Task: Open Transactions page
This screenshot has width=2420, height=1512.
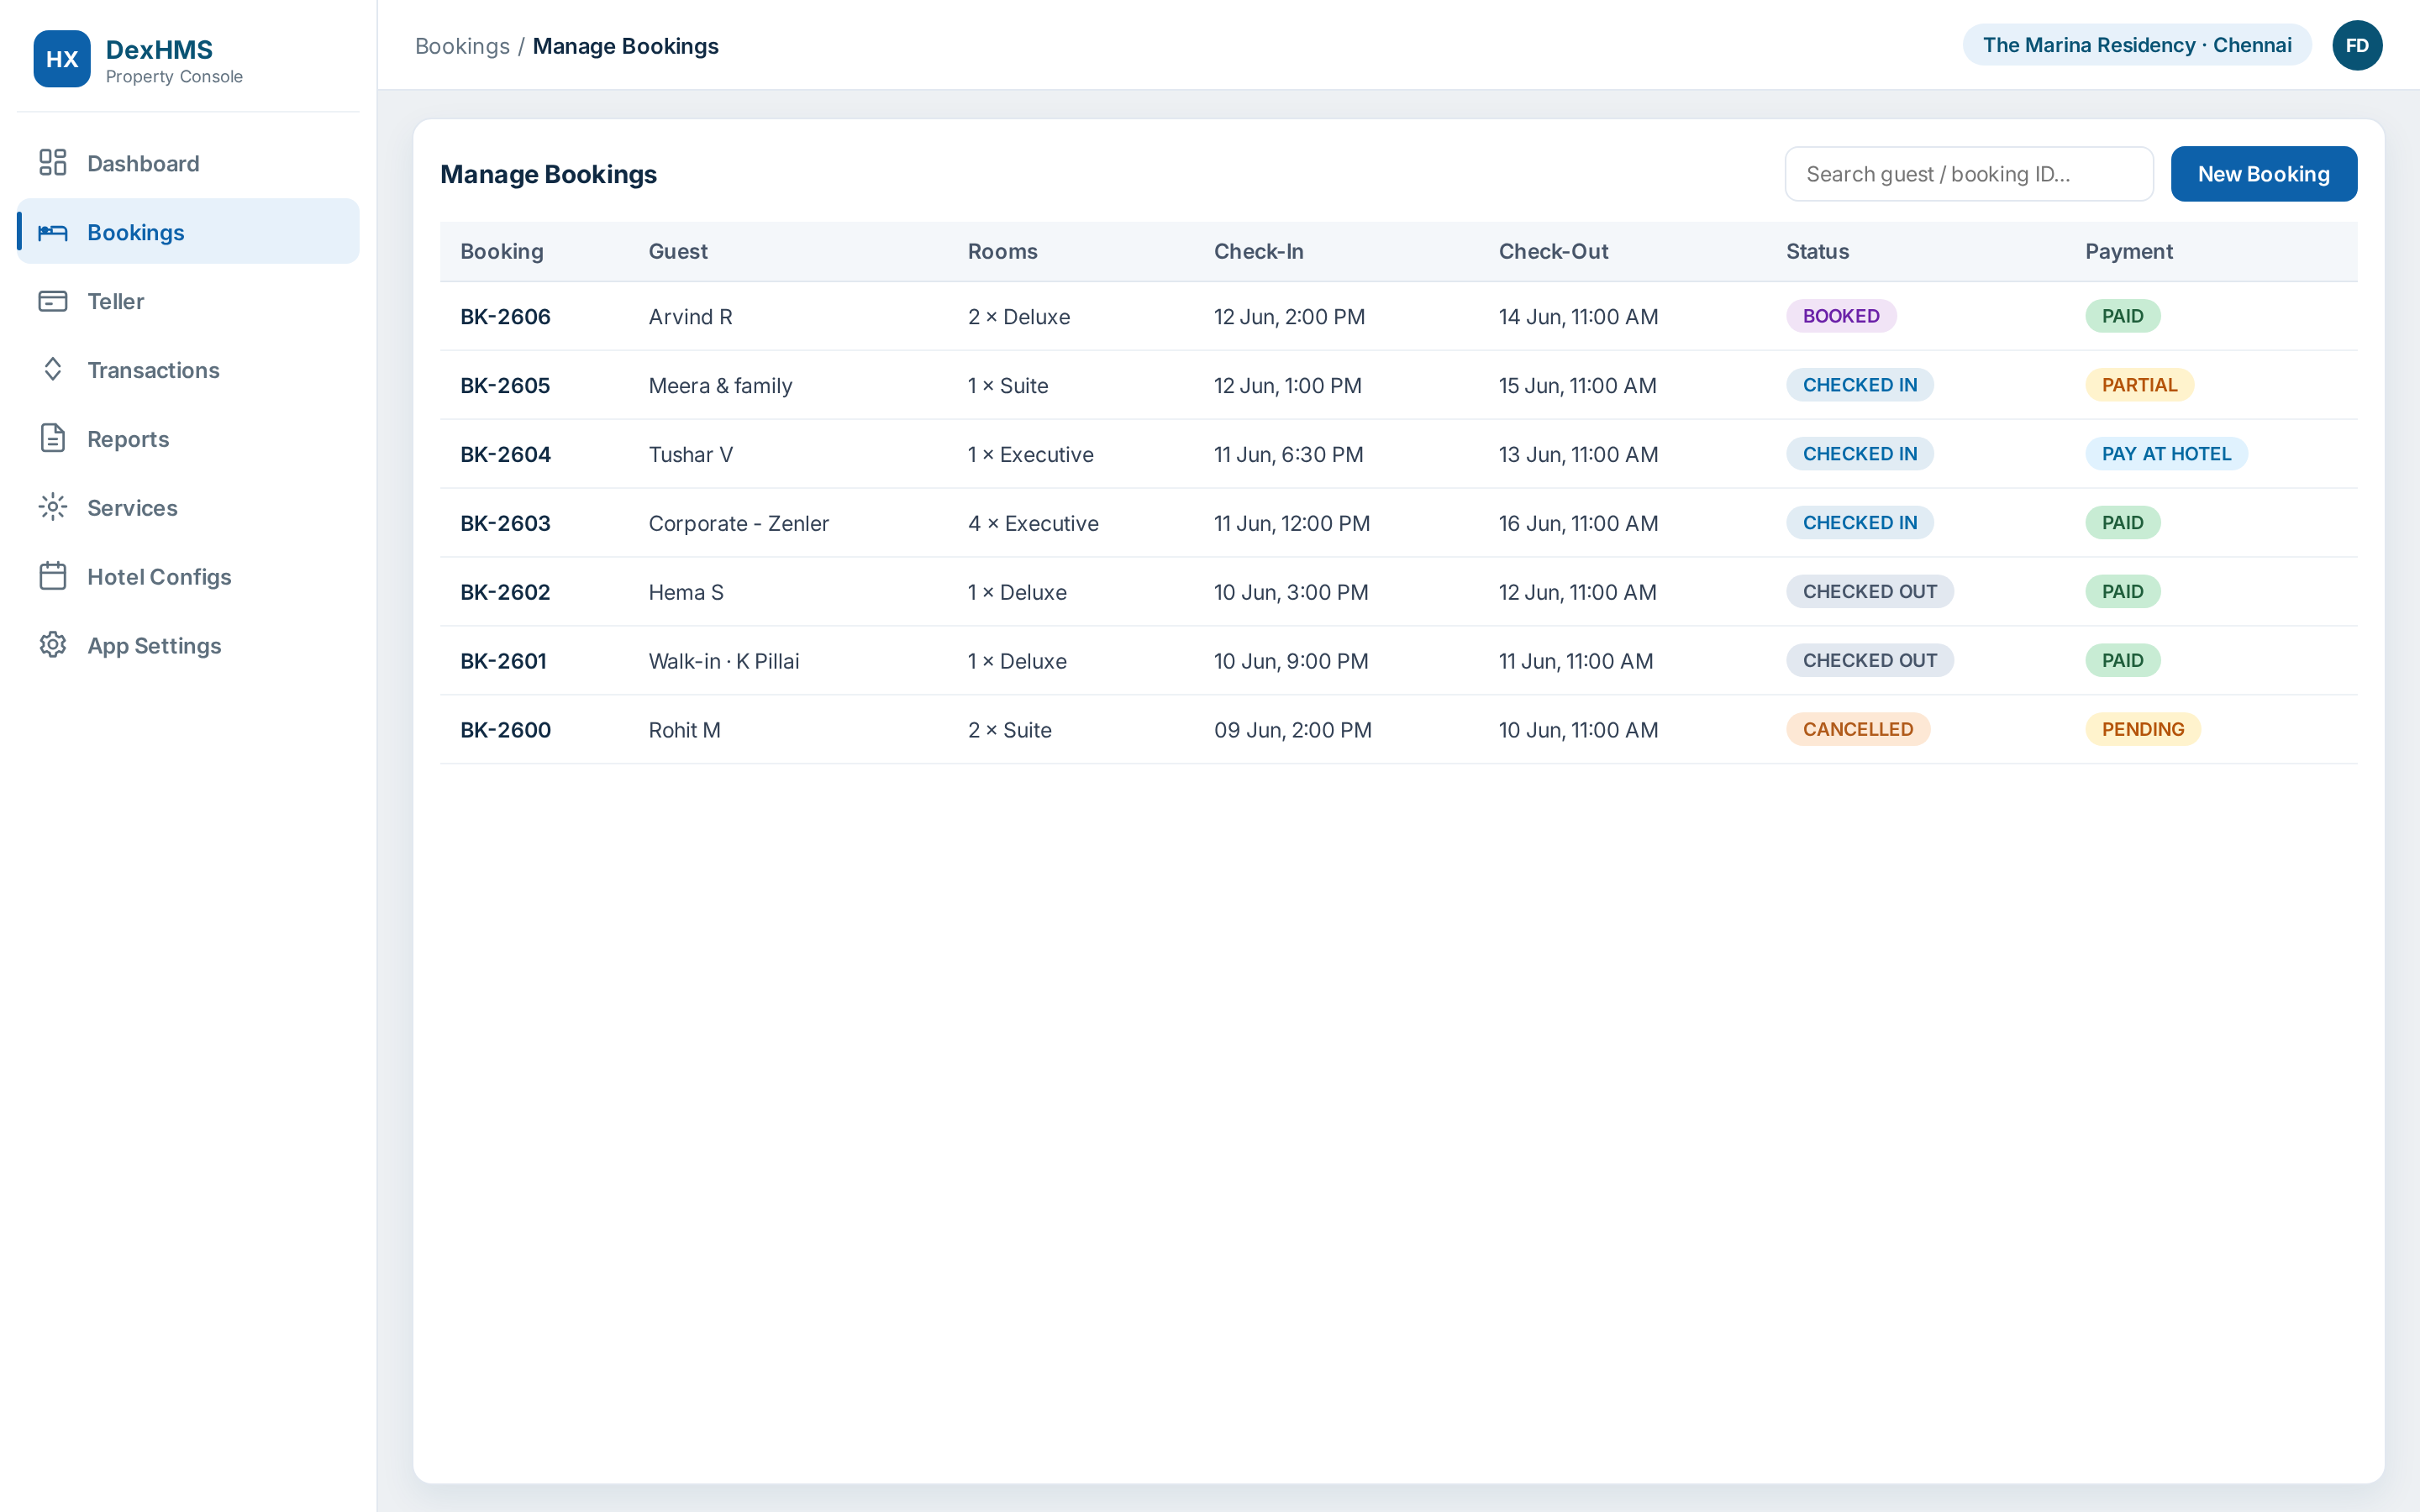Action: [x=188, y=370]
